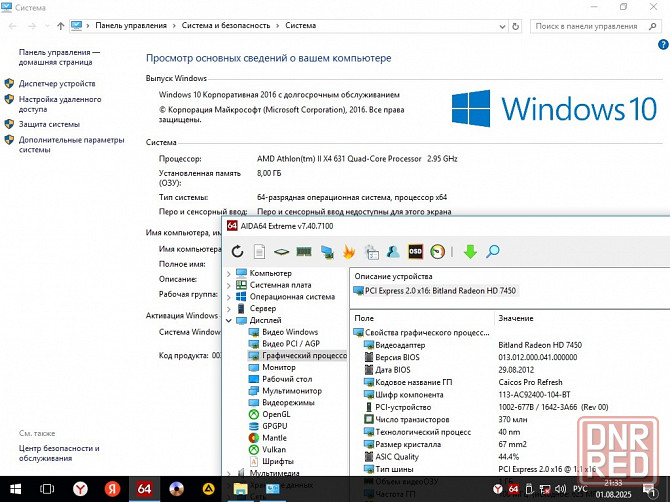Open dropdown after Система и безопасность breadcrumb
670x502 pixels.
click(x=277, y=26)
